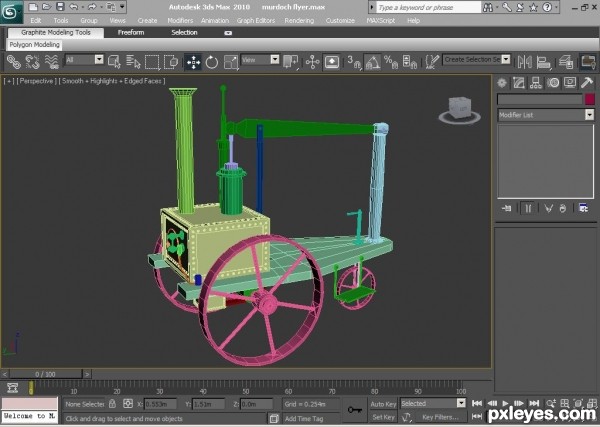Toggle Window/Crossing selection mode
Image resolution: width=600 pixels, height=427 pixels.
(171, 62)
